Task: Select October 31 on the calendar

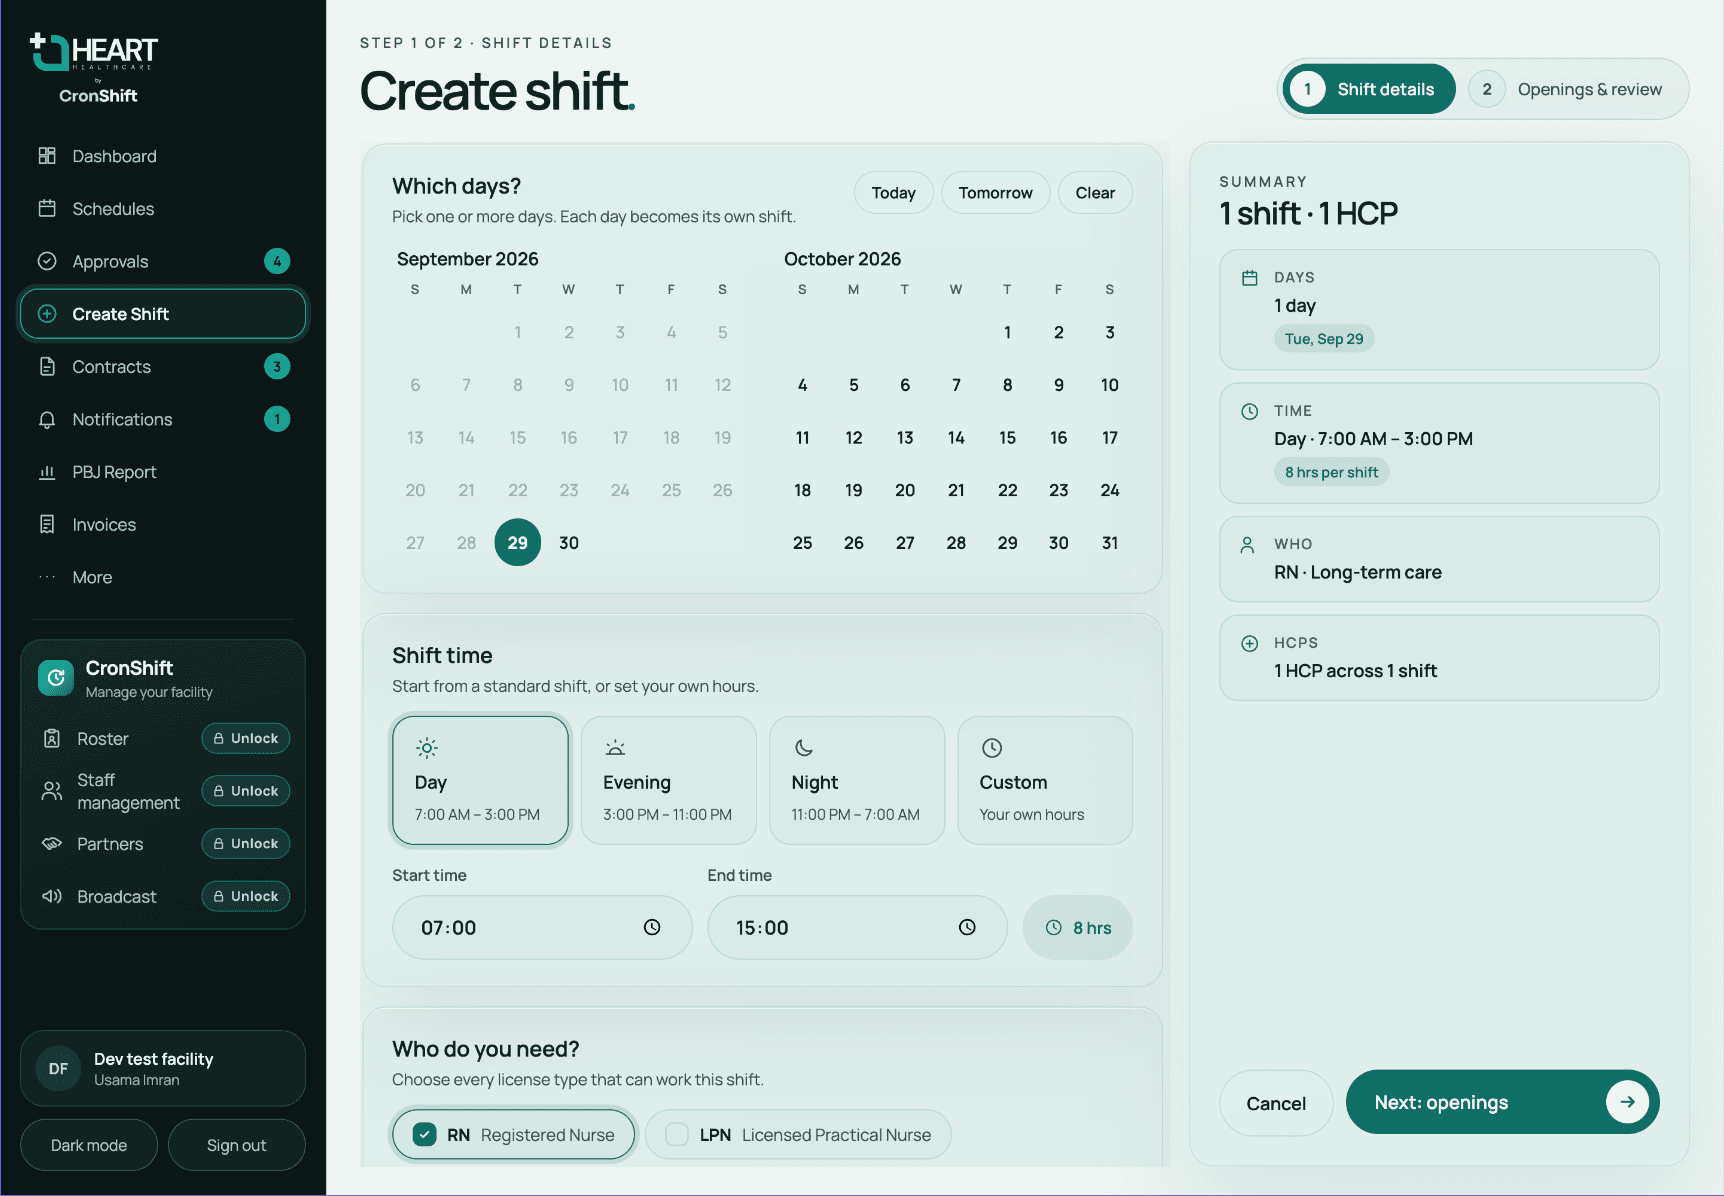Action: point(1109,542)
